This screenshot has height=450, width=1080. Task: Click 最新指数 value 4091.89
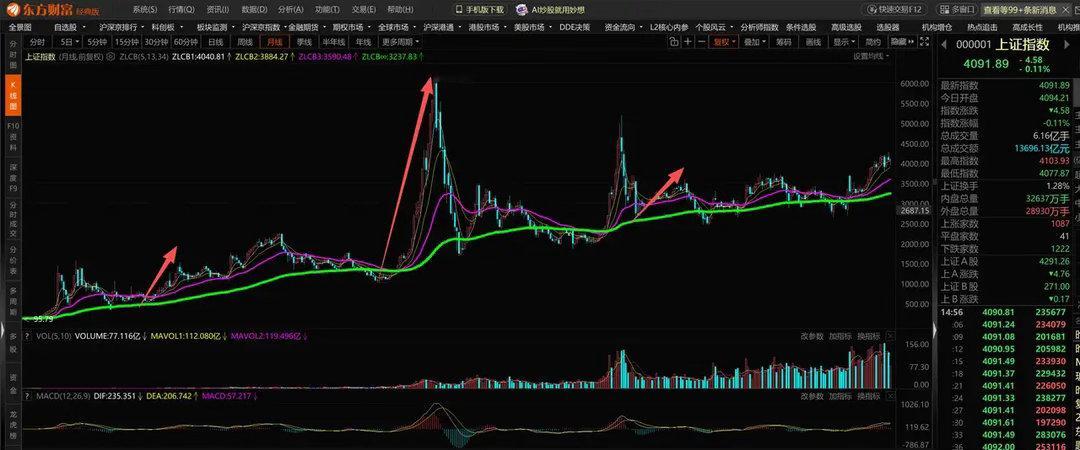(x=1055, y=85)
